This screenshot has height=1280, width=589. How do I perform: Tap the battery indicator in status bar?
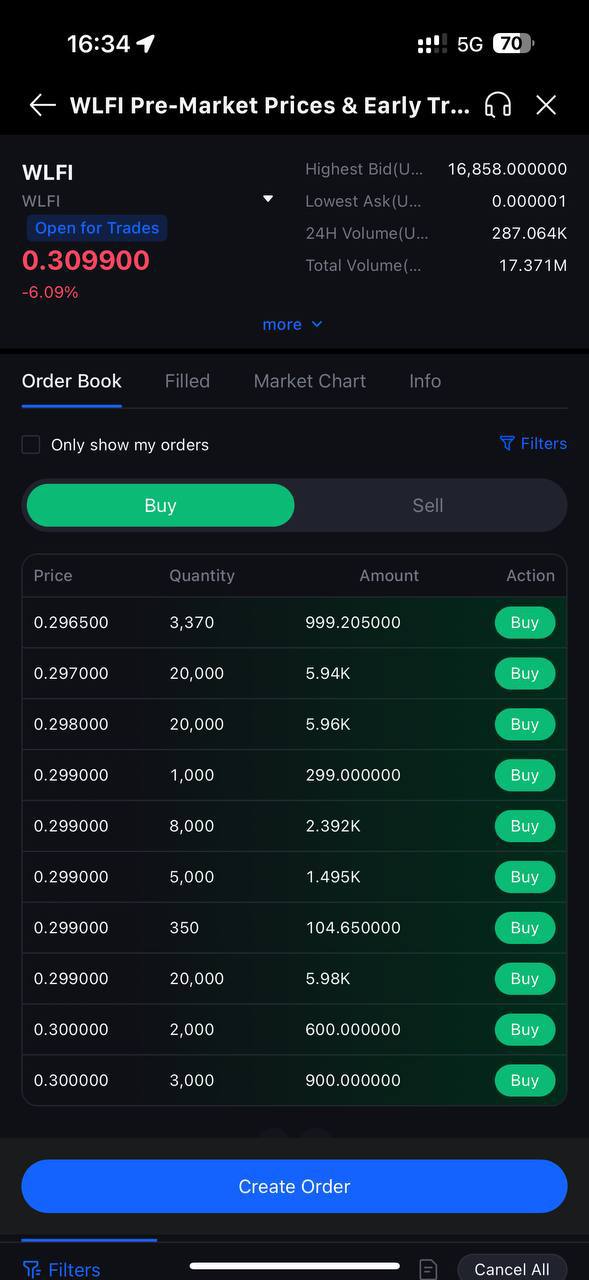tap(513, 44)
